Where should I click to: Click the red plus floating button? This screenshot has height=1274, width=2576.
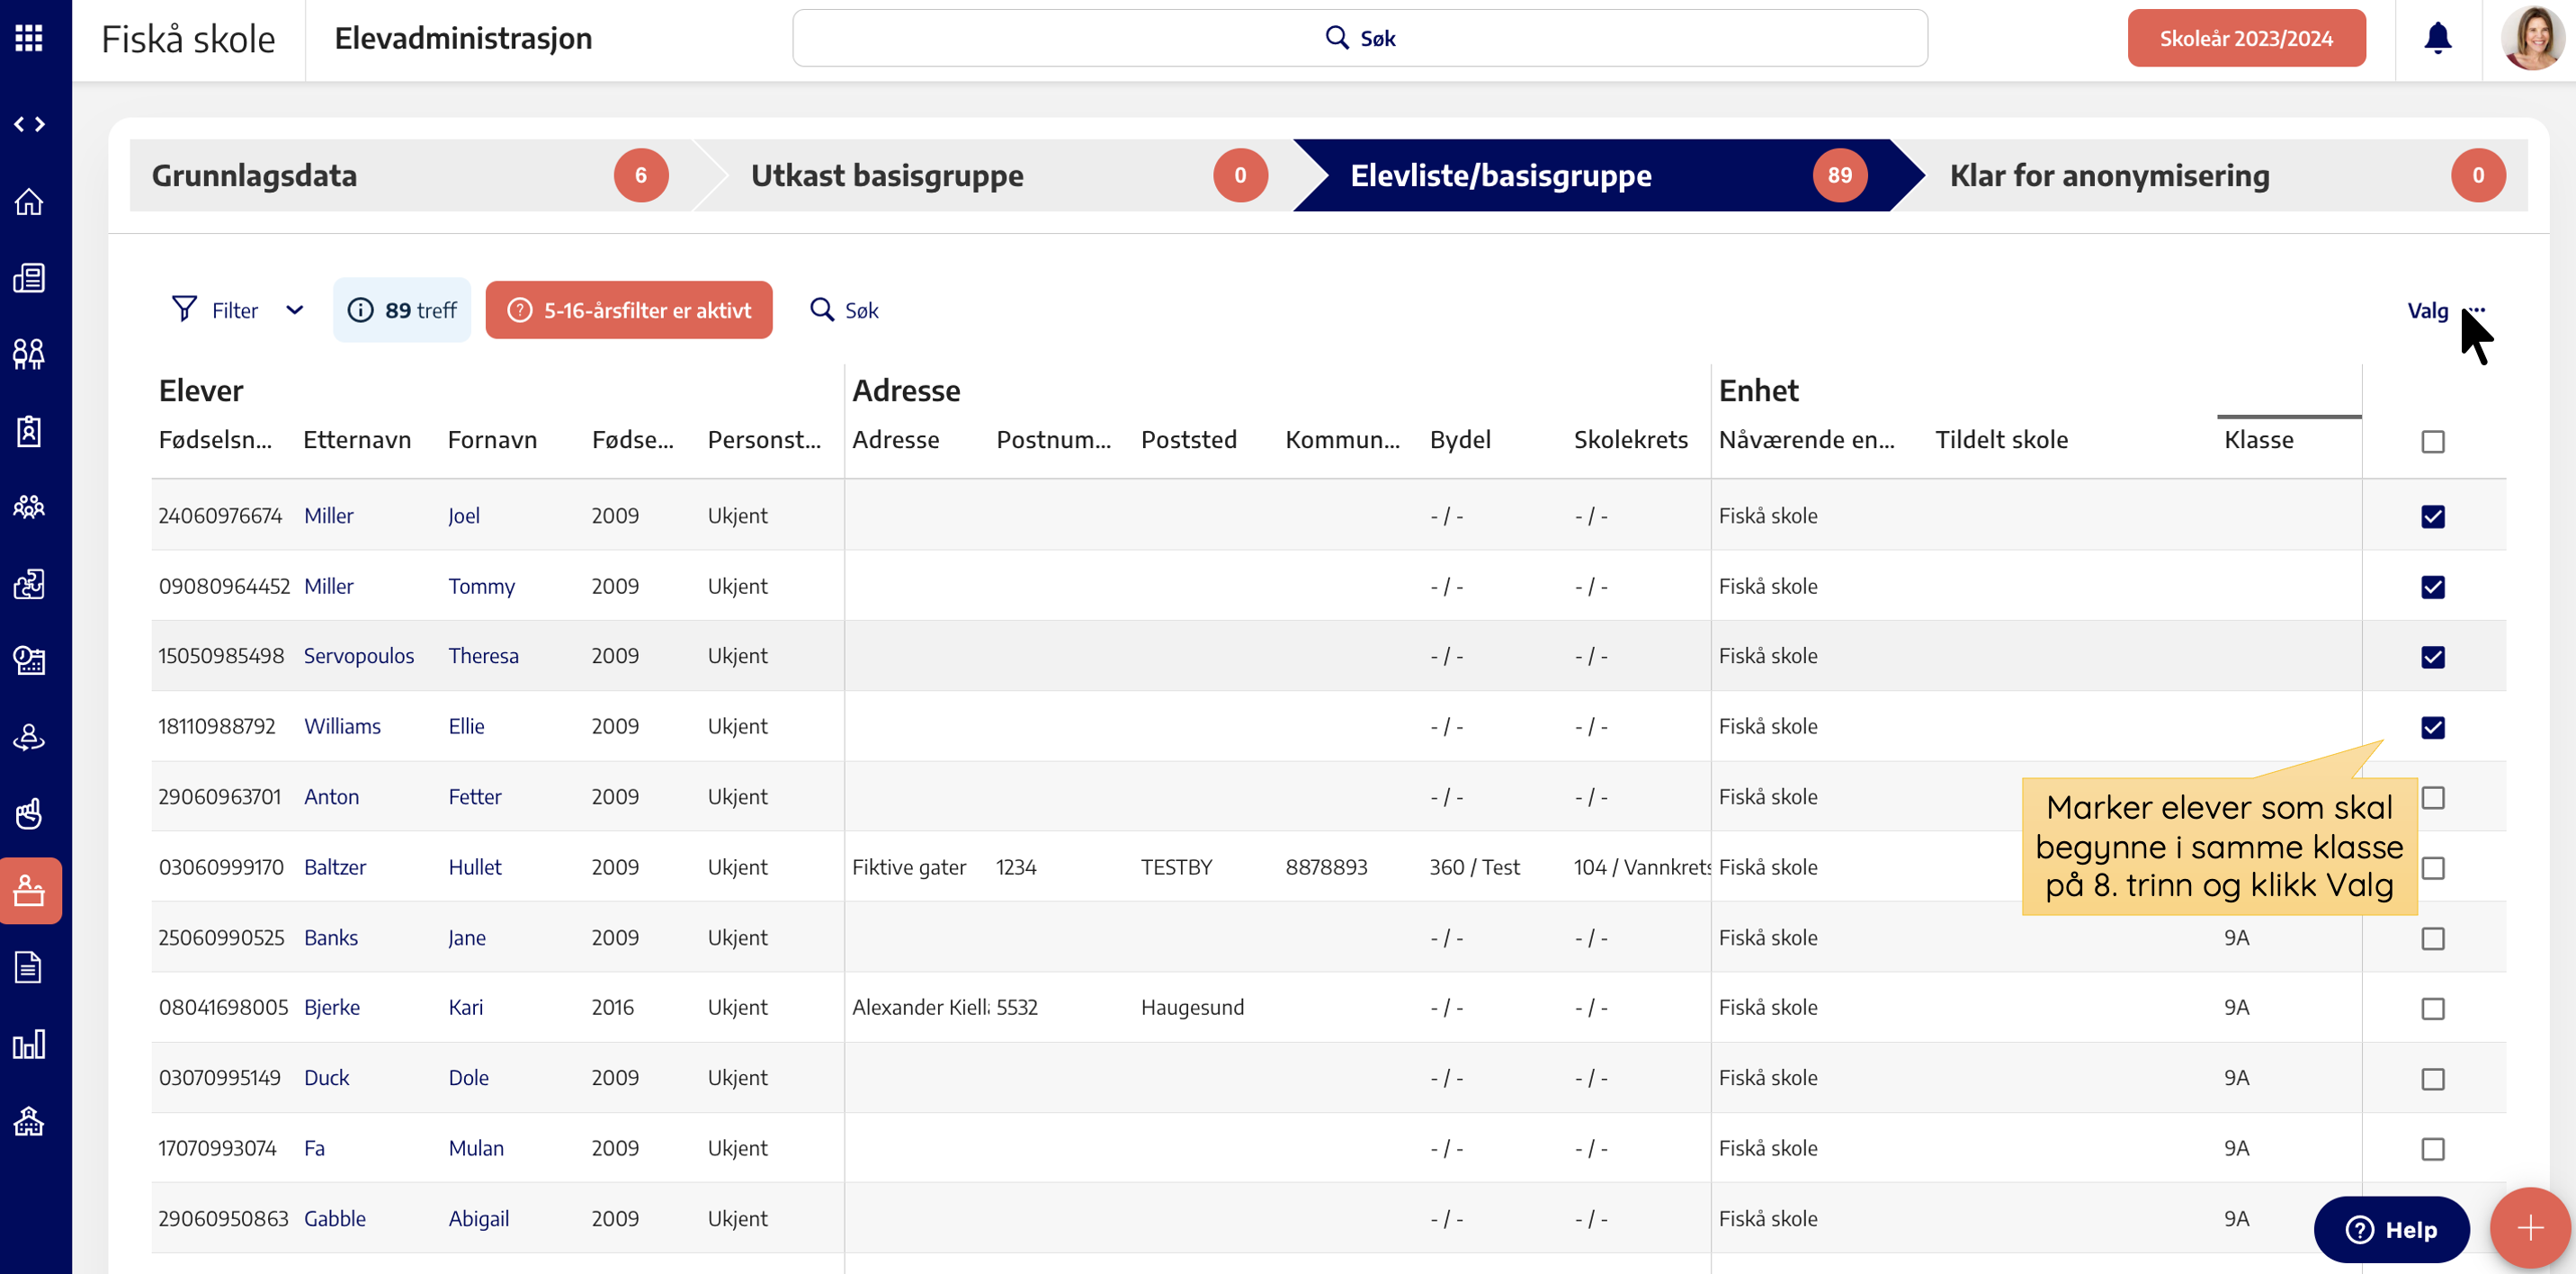(2529, 1228)
